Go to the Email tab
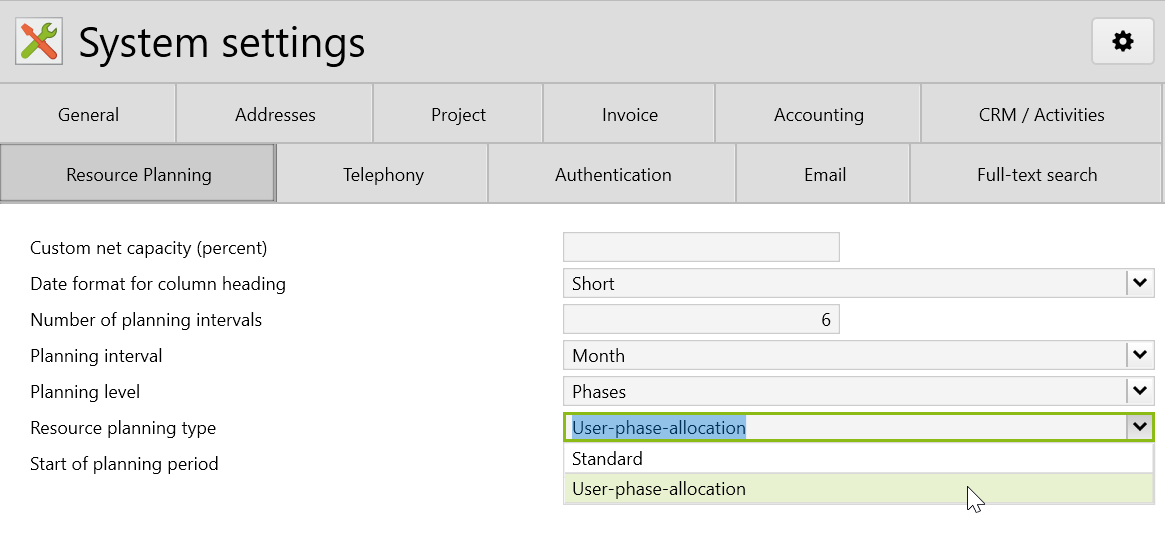This screenshot has height=541, width=1165. click(824, 175)
